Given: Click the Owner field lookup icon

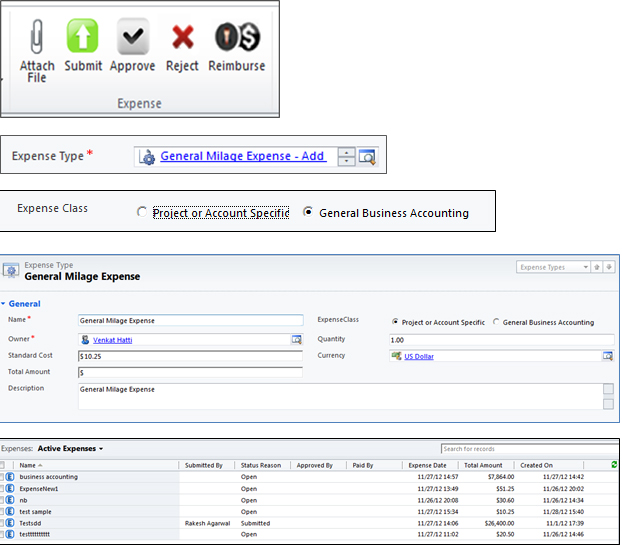Looking at the screenshot, I should [x=297, y=340].
